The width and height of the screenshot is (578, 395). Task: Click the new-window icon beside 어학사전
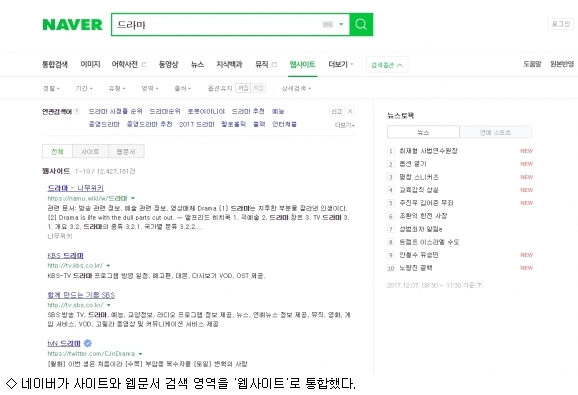(x=144, y=65)
